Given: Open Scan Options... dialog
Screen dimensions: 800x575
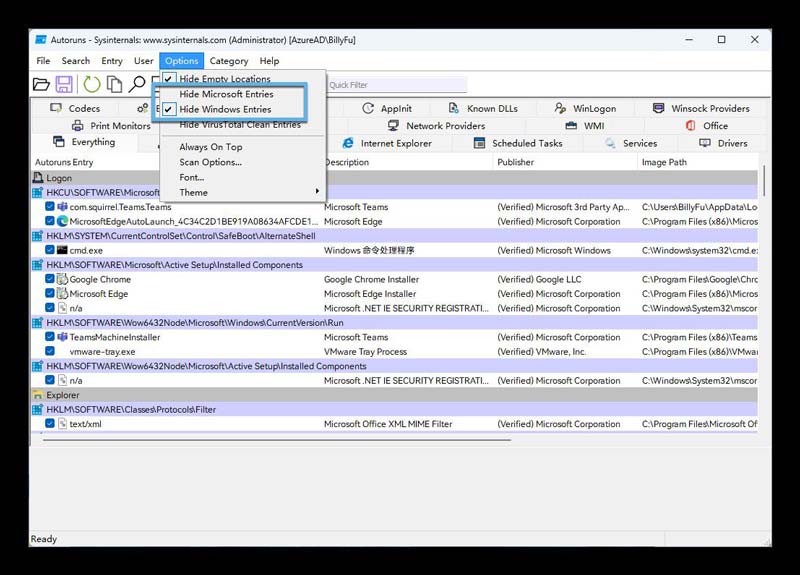Looking at the screenshot, I should 243,162.
